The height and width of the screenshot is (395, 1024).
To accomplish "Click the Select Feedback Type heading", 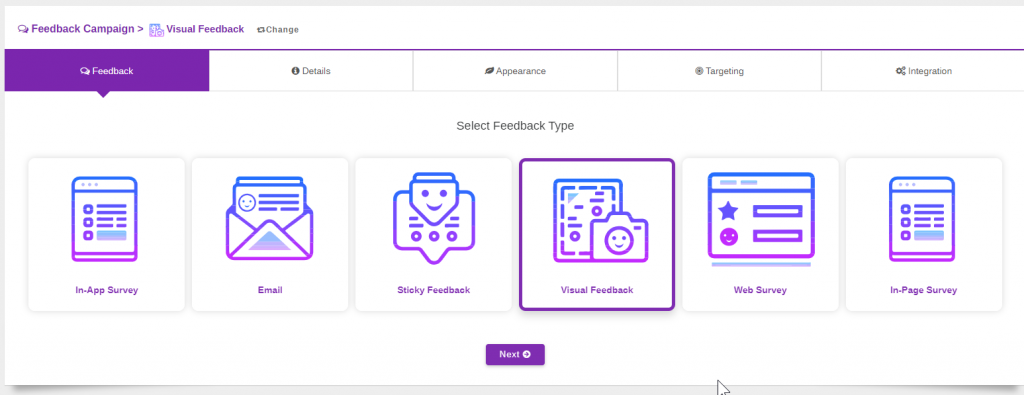I will click(x=515, y=126).
